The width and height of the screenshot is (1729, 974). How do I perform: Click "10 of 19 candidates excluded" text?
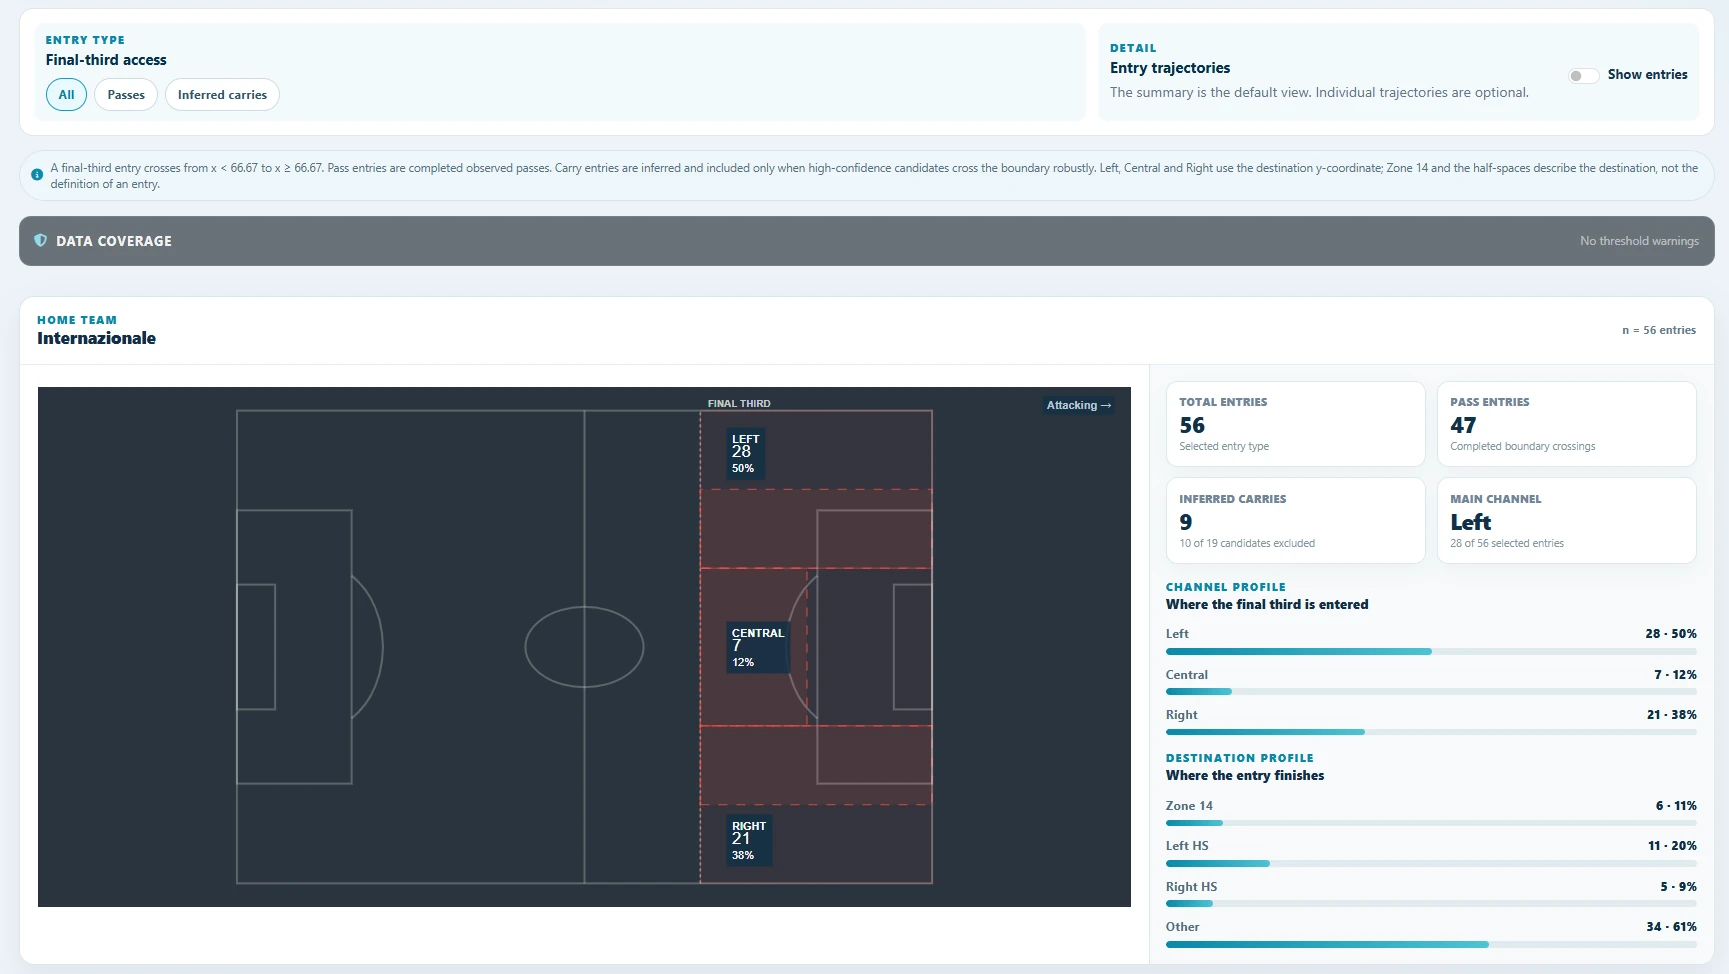(x=1247, y=544)
